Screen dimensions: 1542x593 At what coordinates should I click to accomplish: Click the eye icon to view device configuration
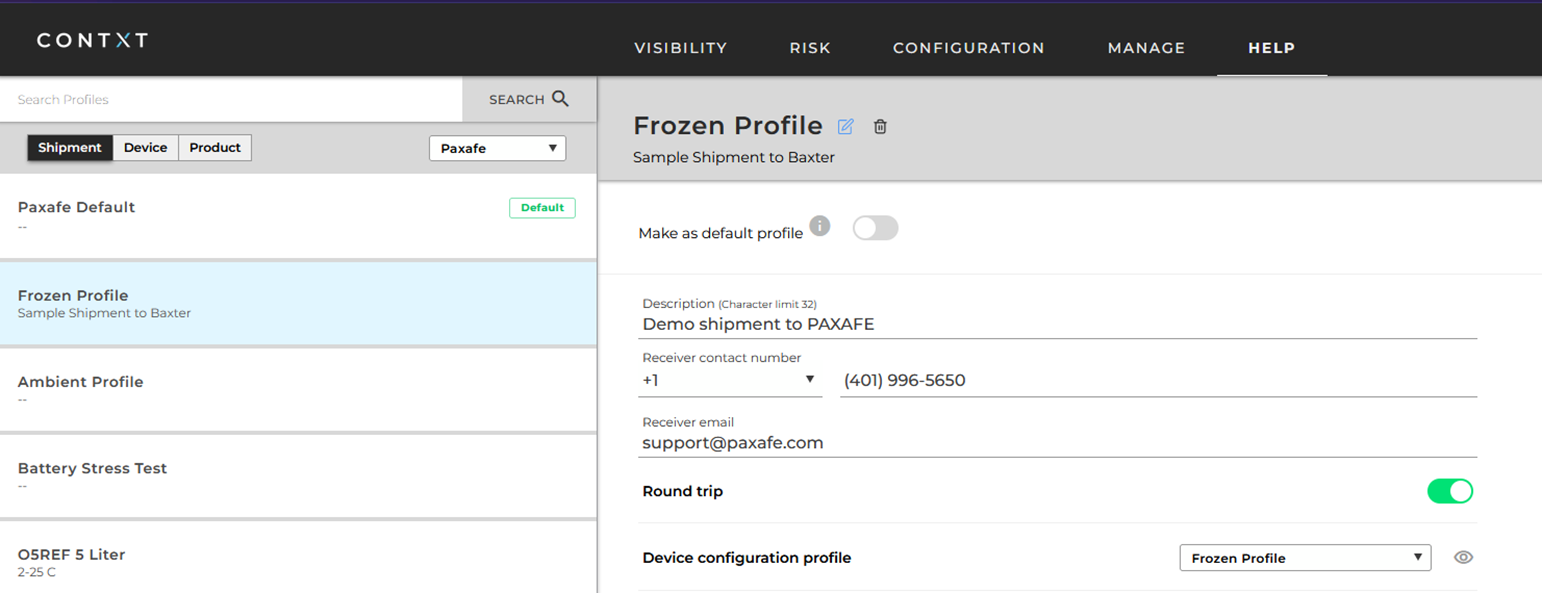[1463, 558]
